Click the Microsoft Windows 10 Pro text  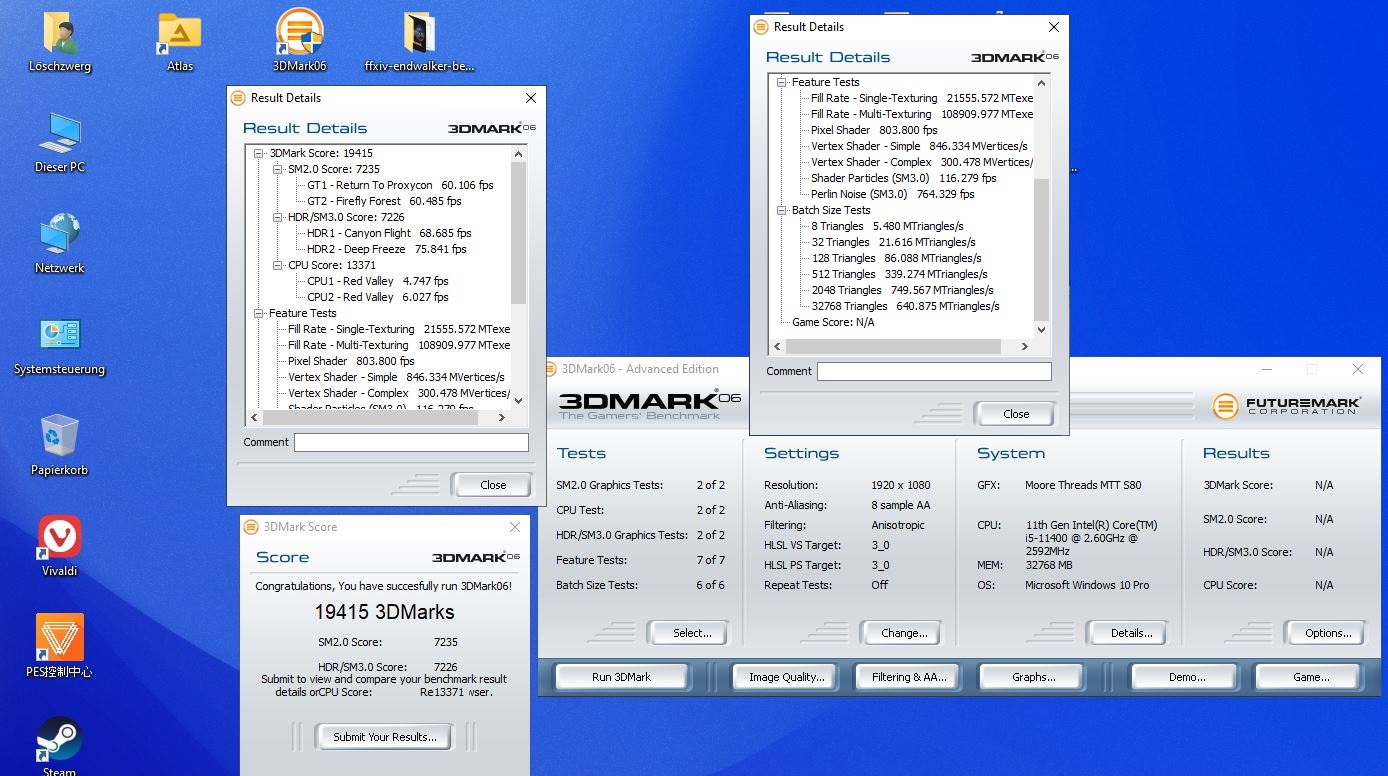point(1087,585)
